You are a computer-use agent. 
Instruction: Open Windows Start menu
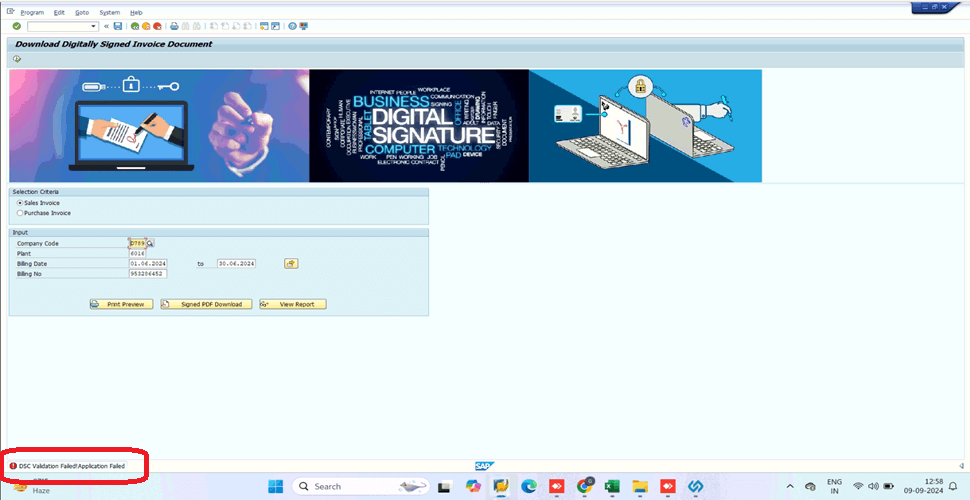[275, 486]
